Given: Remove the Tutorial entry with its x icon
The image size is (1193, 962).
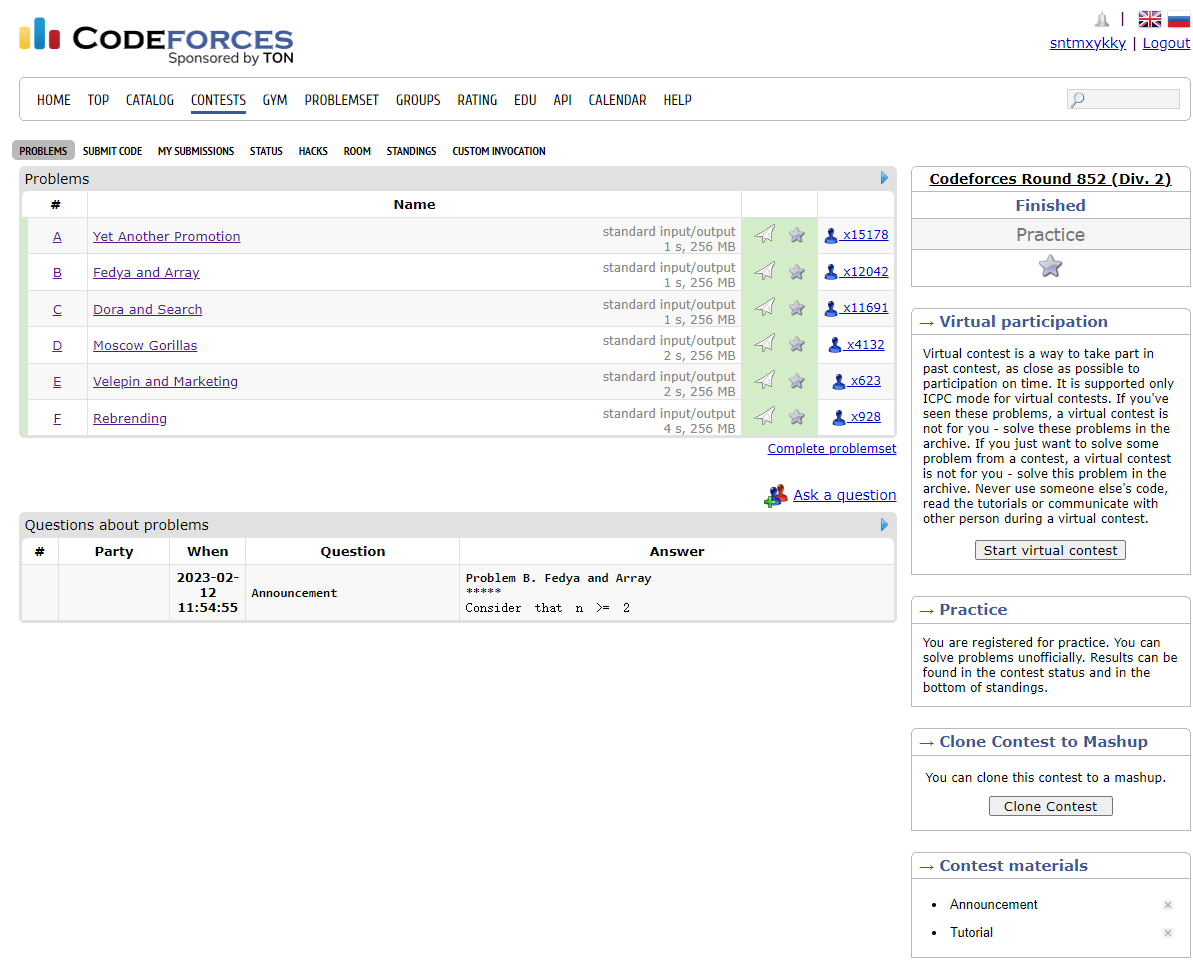Looking at the screenshot, I should click(x=1167, y=933).
